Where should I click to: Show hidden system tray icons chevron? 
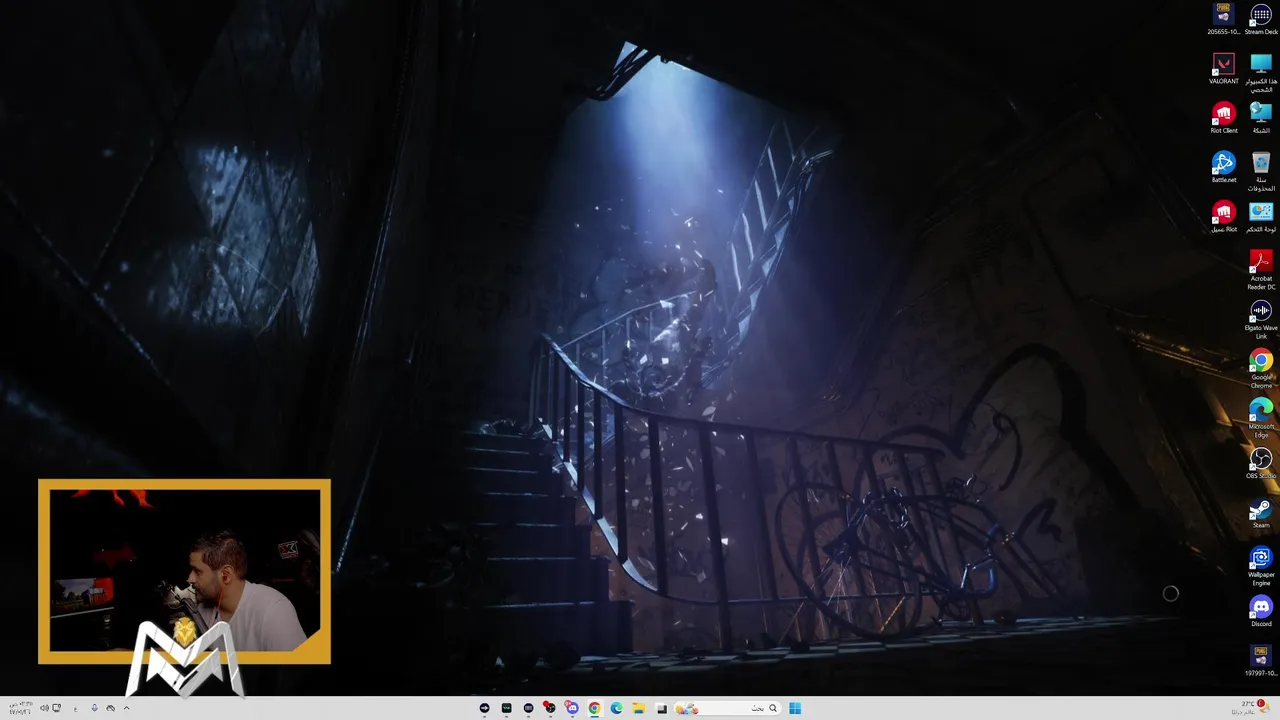click(126, 708)
